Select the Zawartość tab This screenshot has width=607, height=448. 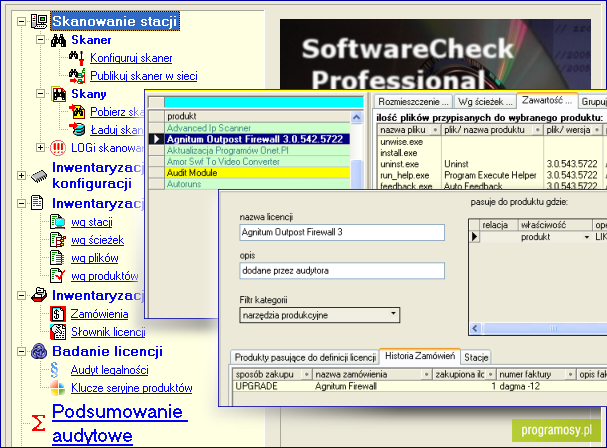pyautogui.click(x=547, y=100)
